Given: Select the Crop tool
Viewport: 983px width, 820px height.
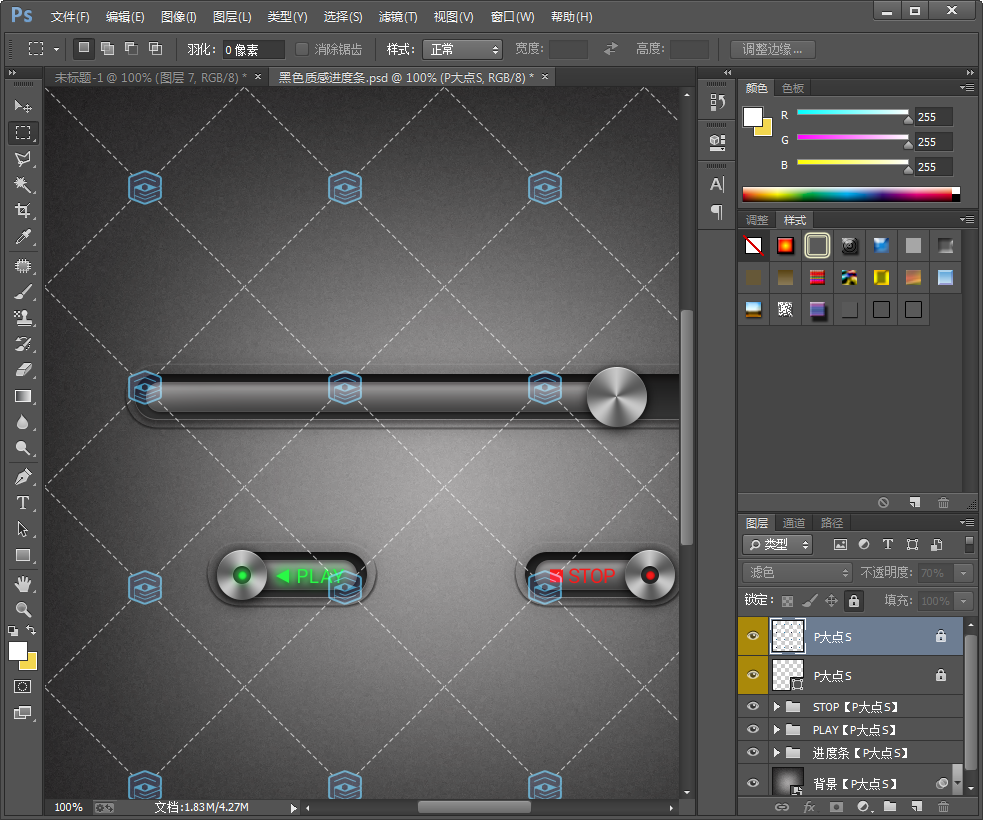Looking at the screenshot, I should tap(23, 211).
